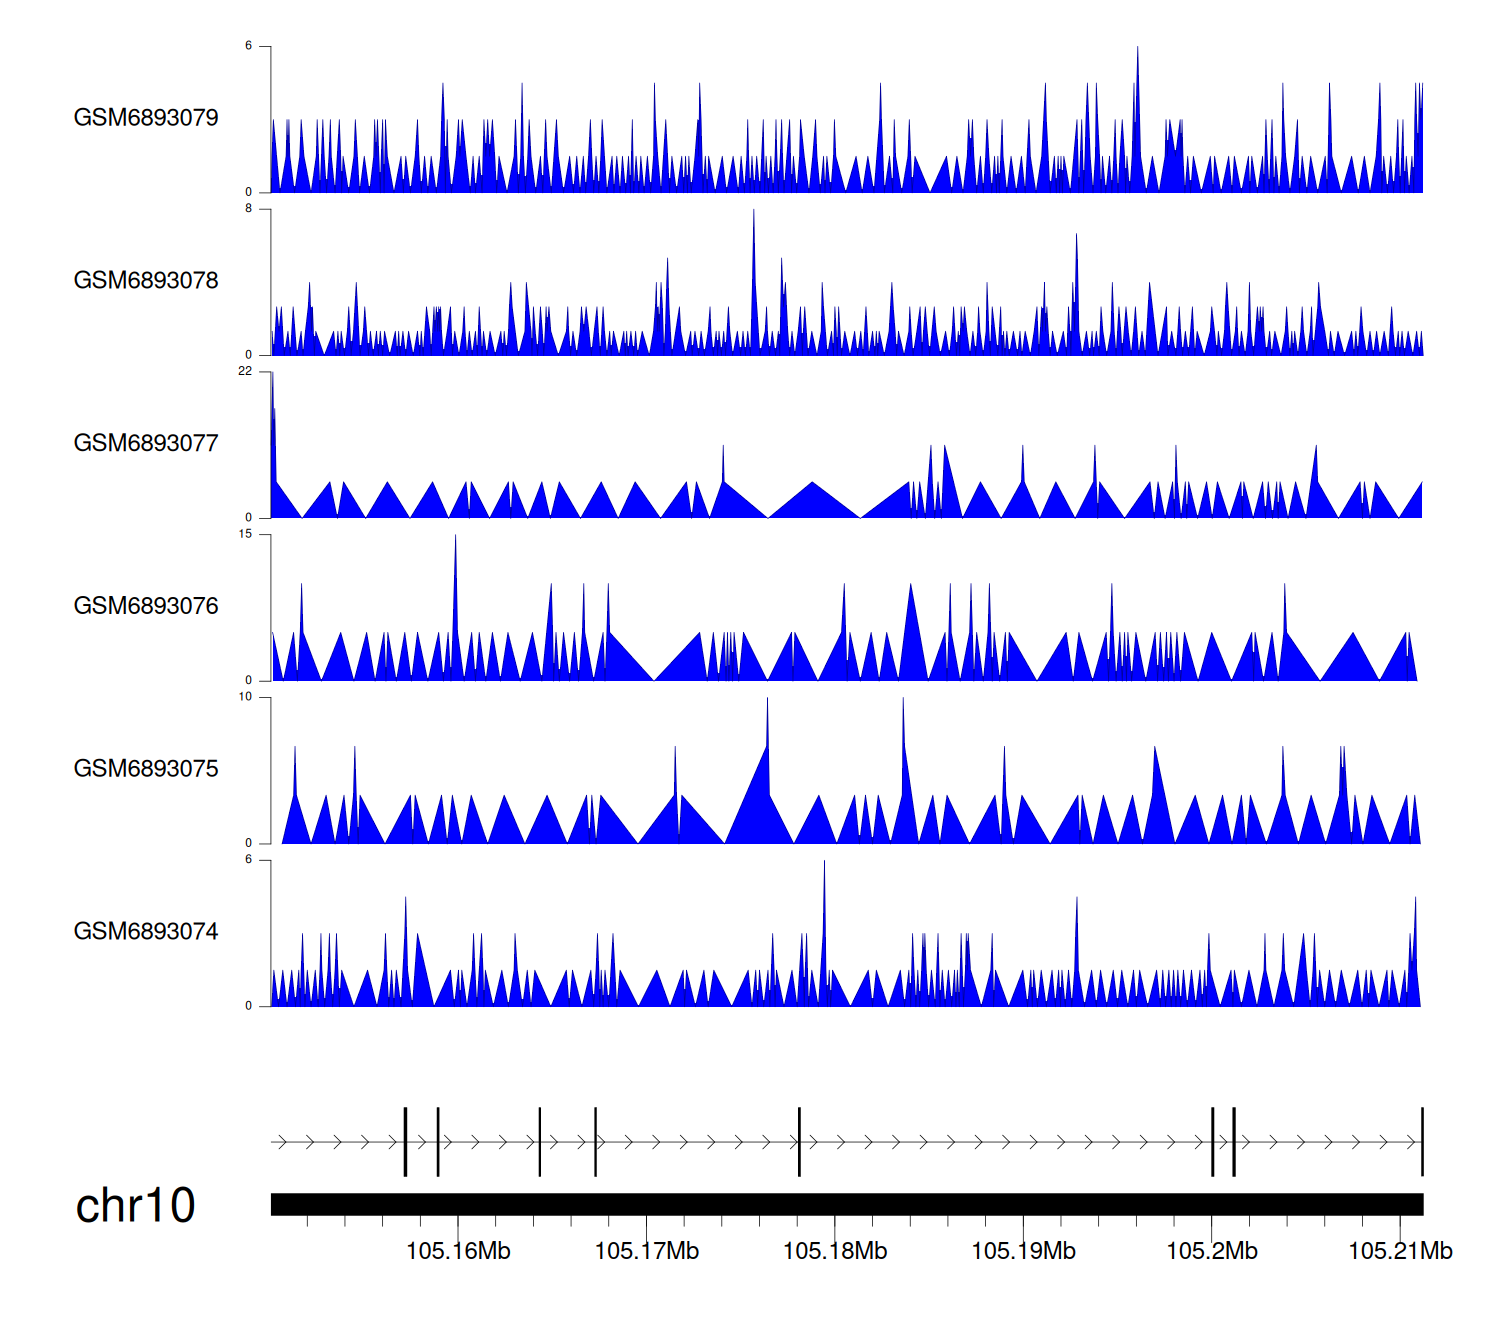
Task: Click the GSM6893079 track label
Action: (146, 118)
